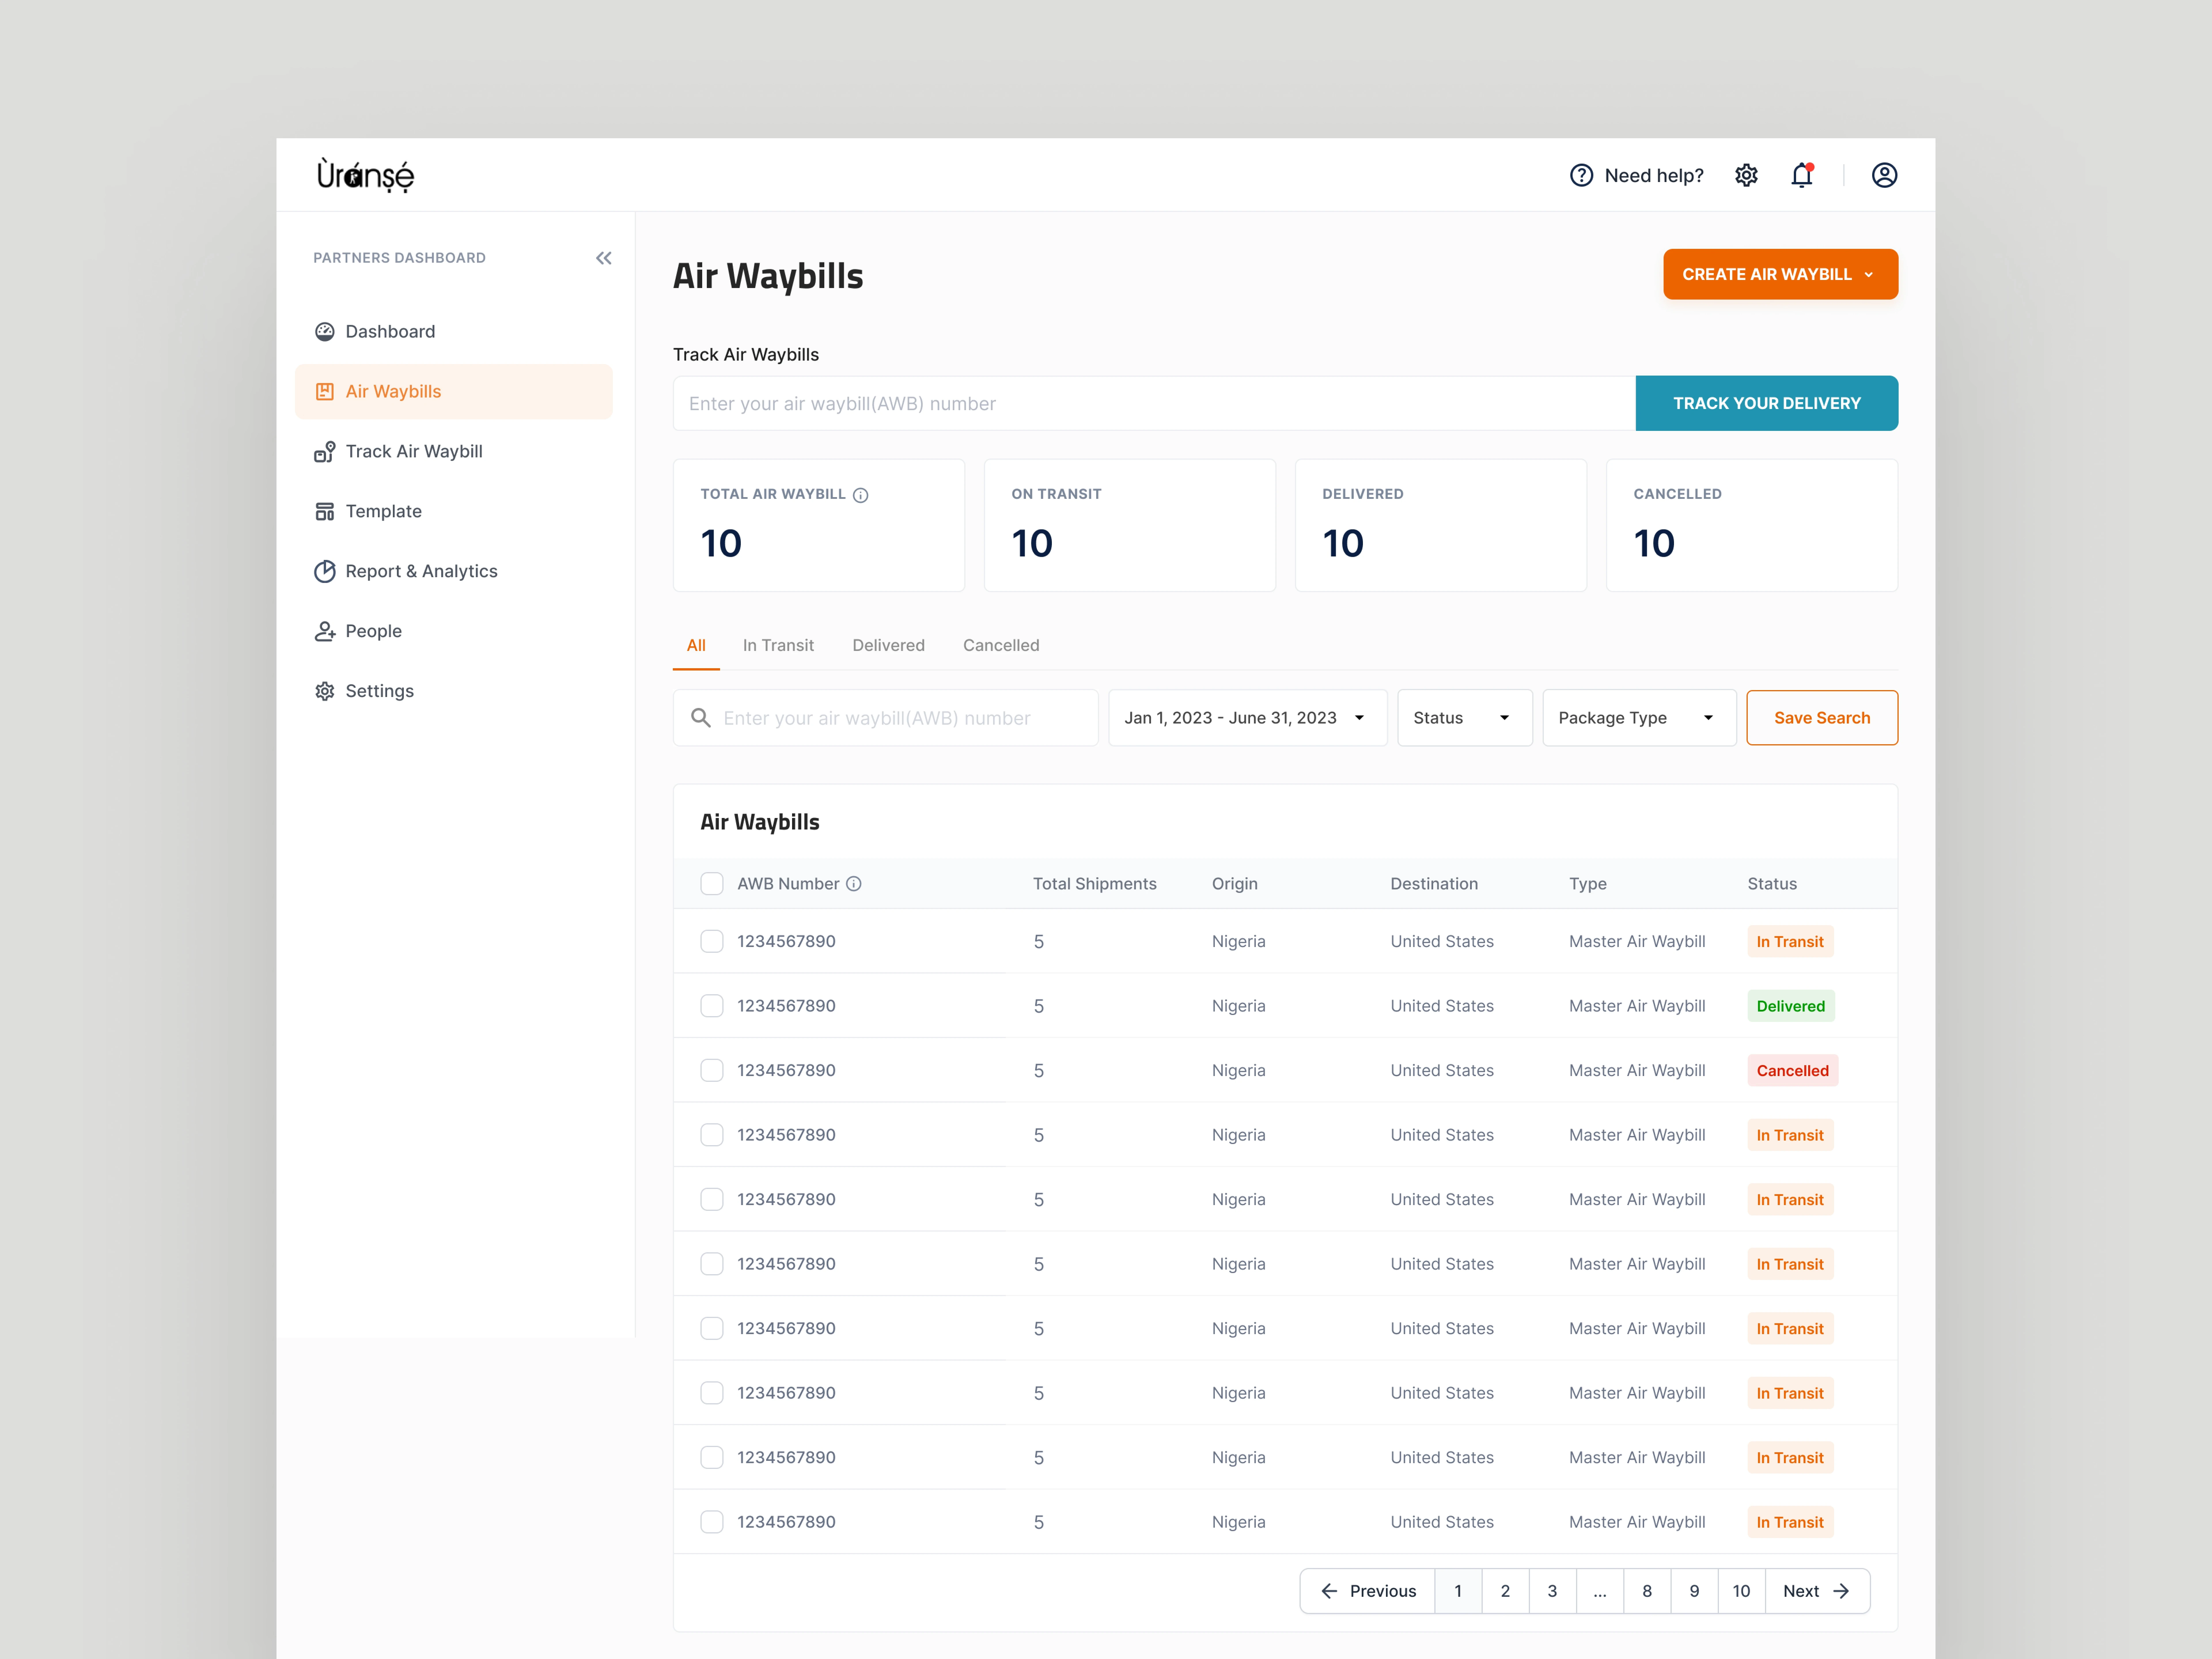The image size is (2212, 1659).
Task: Go to page 9 in pagination
Action: click(1694, 1591)
